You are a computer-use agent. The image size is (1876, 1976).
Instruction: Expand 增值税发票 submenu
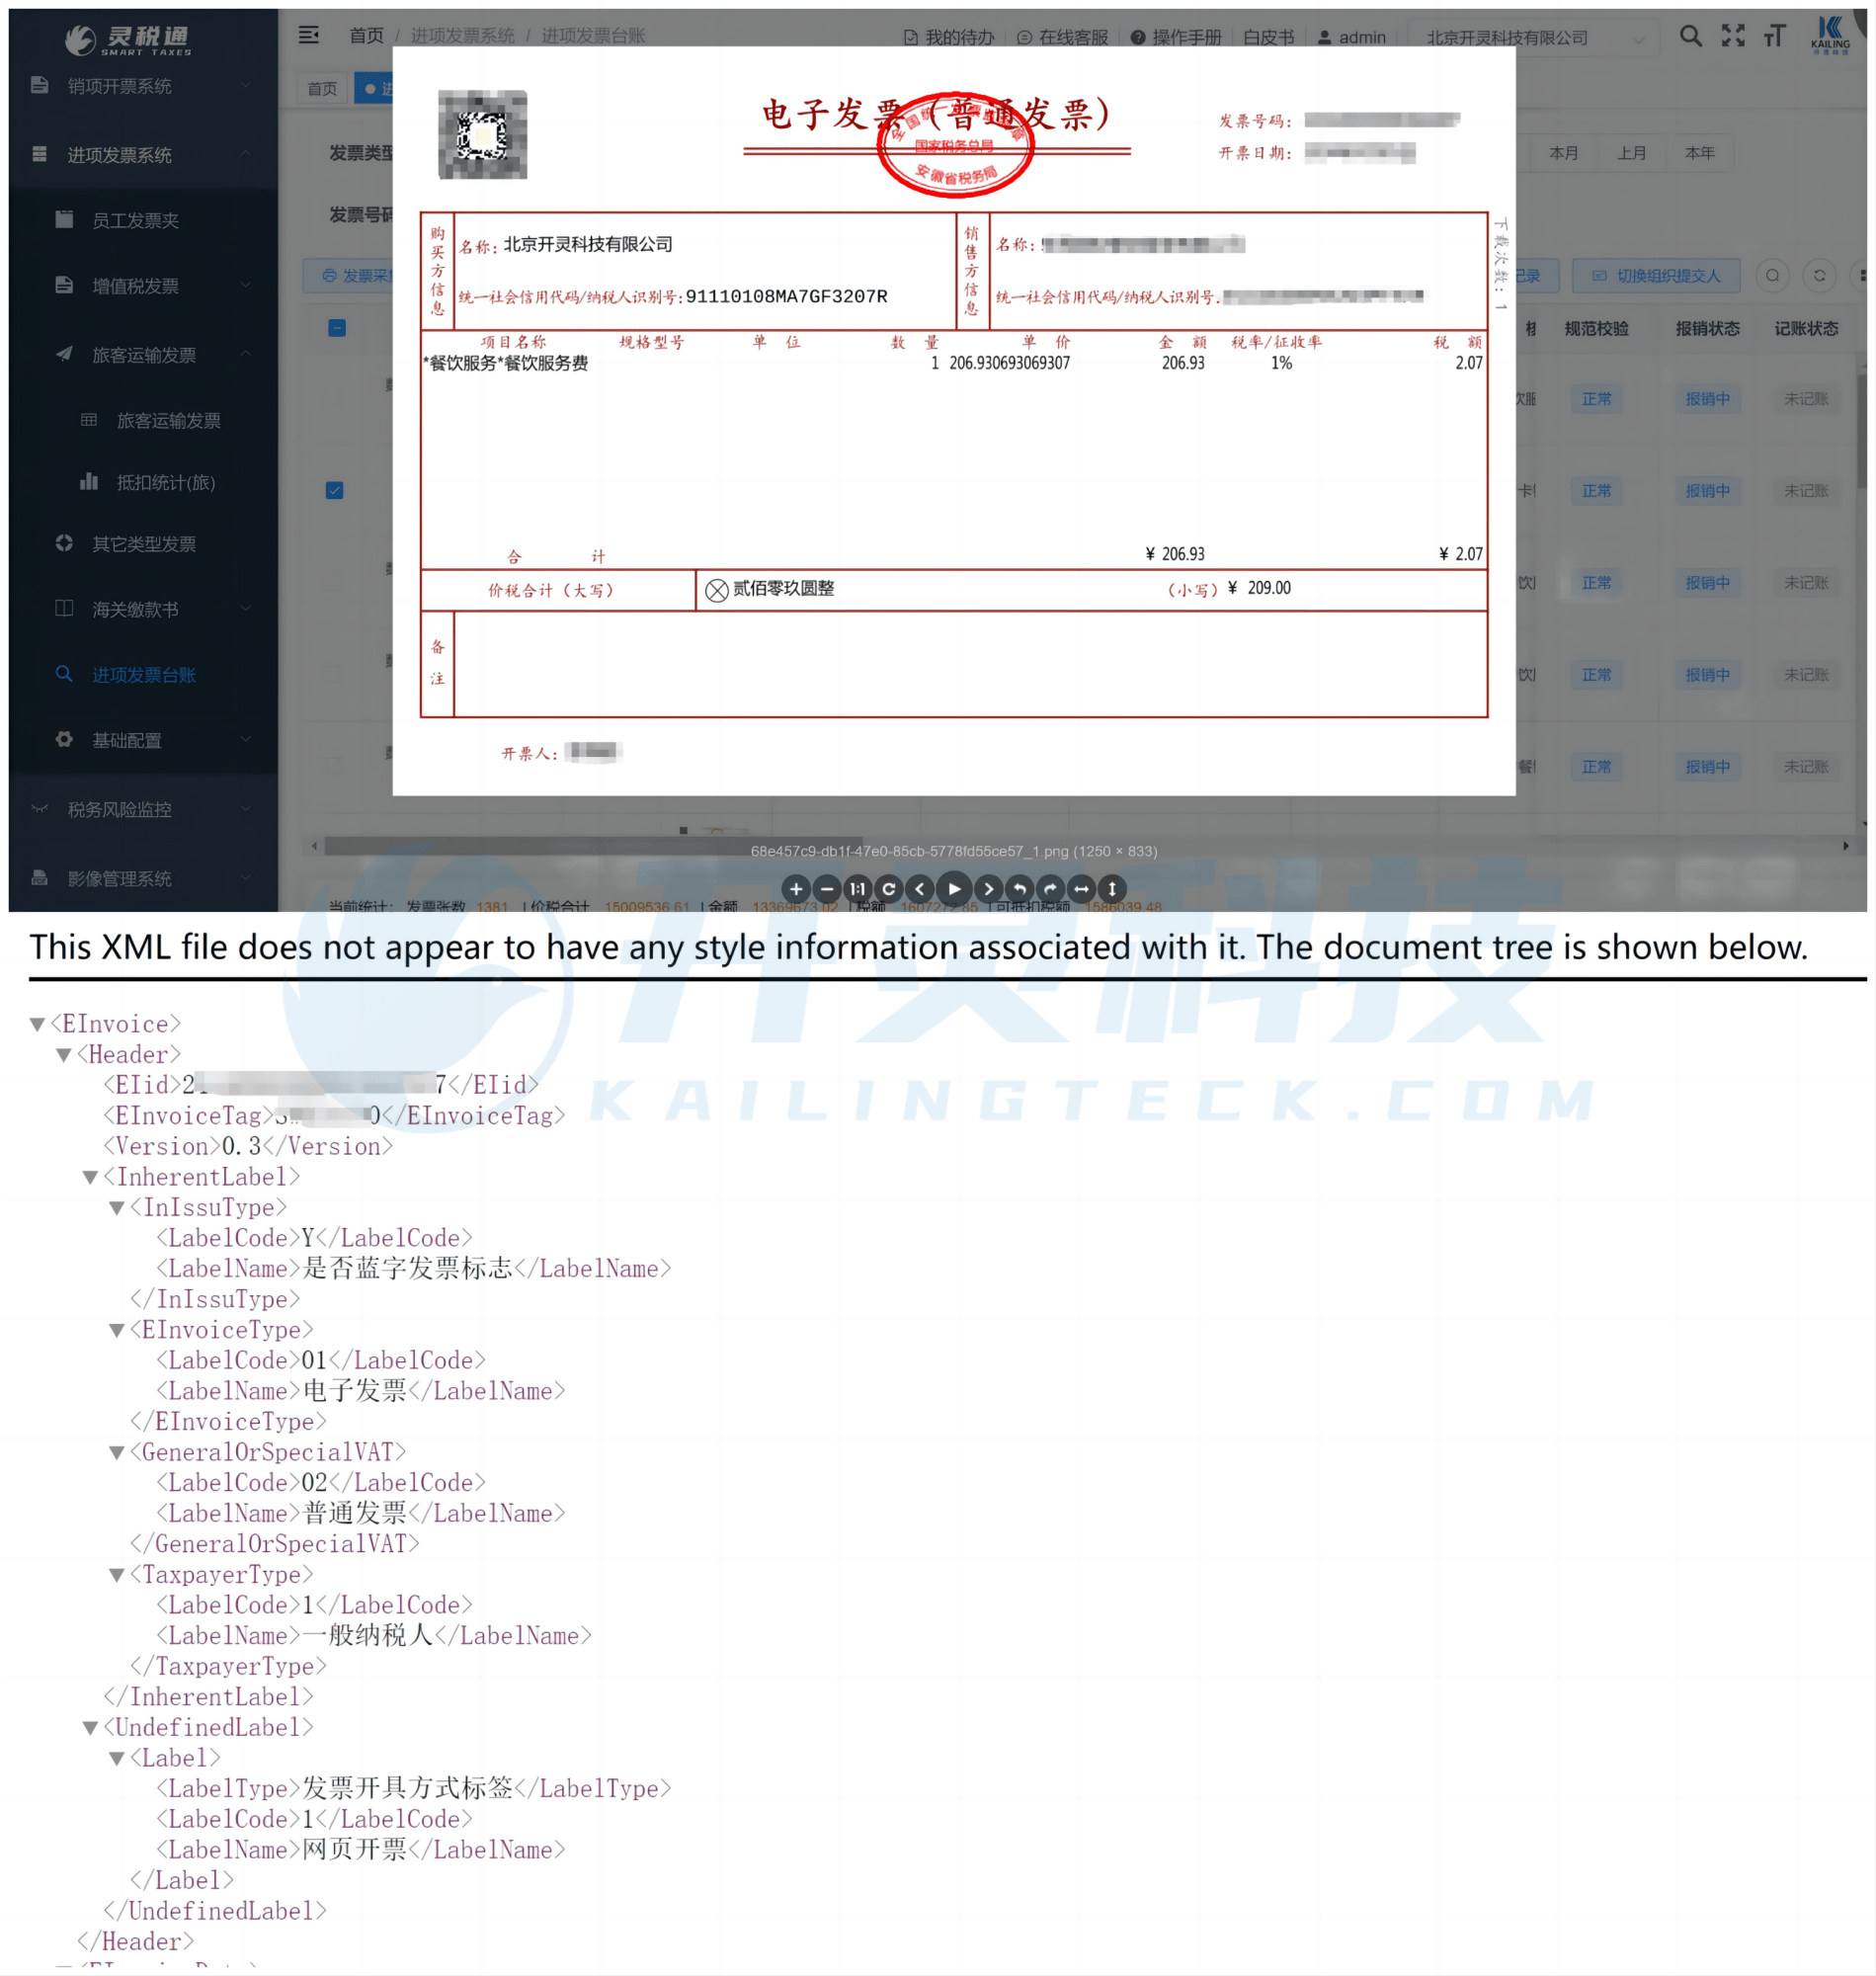143,286
